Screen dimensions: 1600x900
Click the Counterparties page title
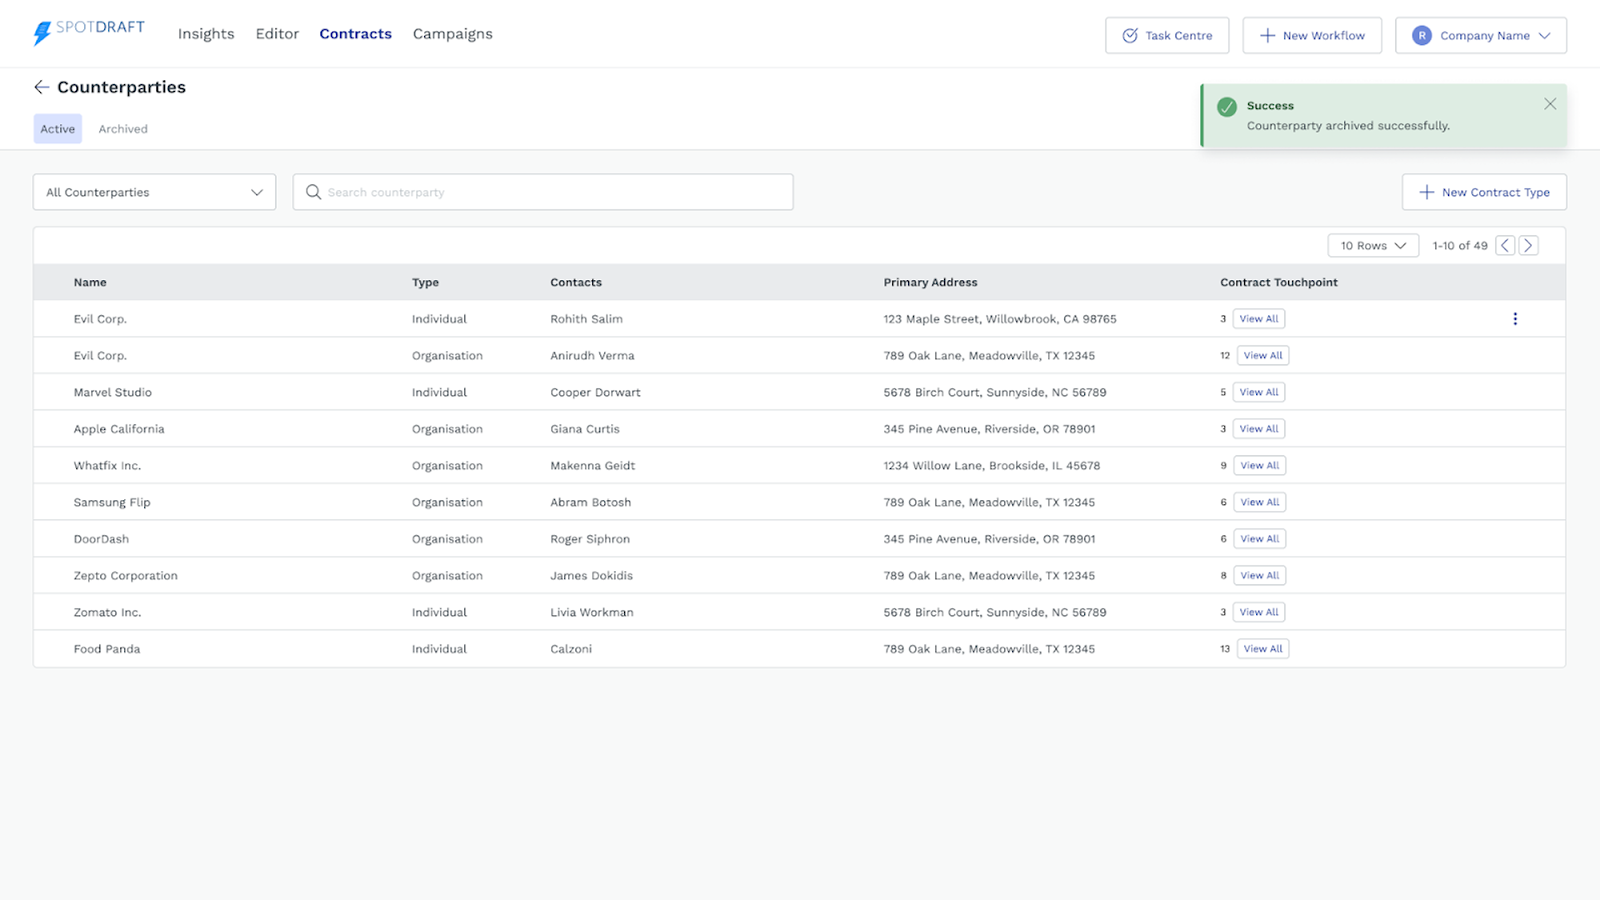[x=121, y=87]
